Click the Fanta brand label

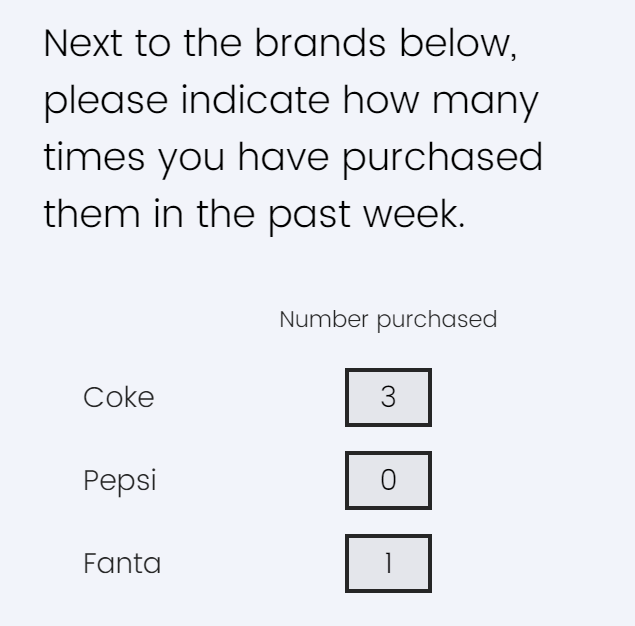pos(122,563)
